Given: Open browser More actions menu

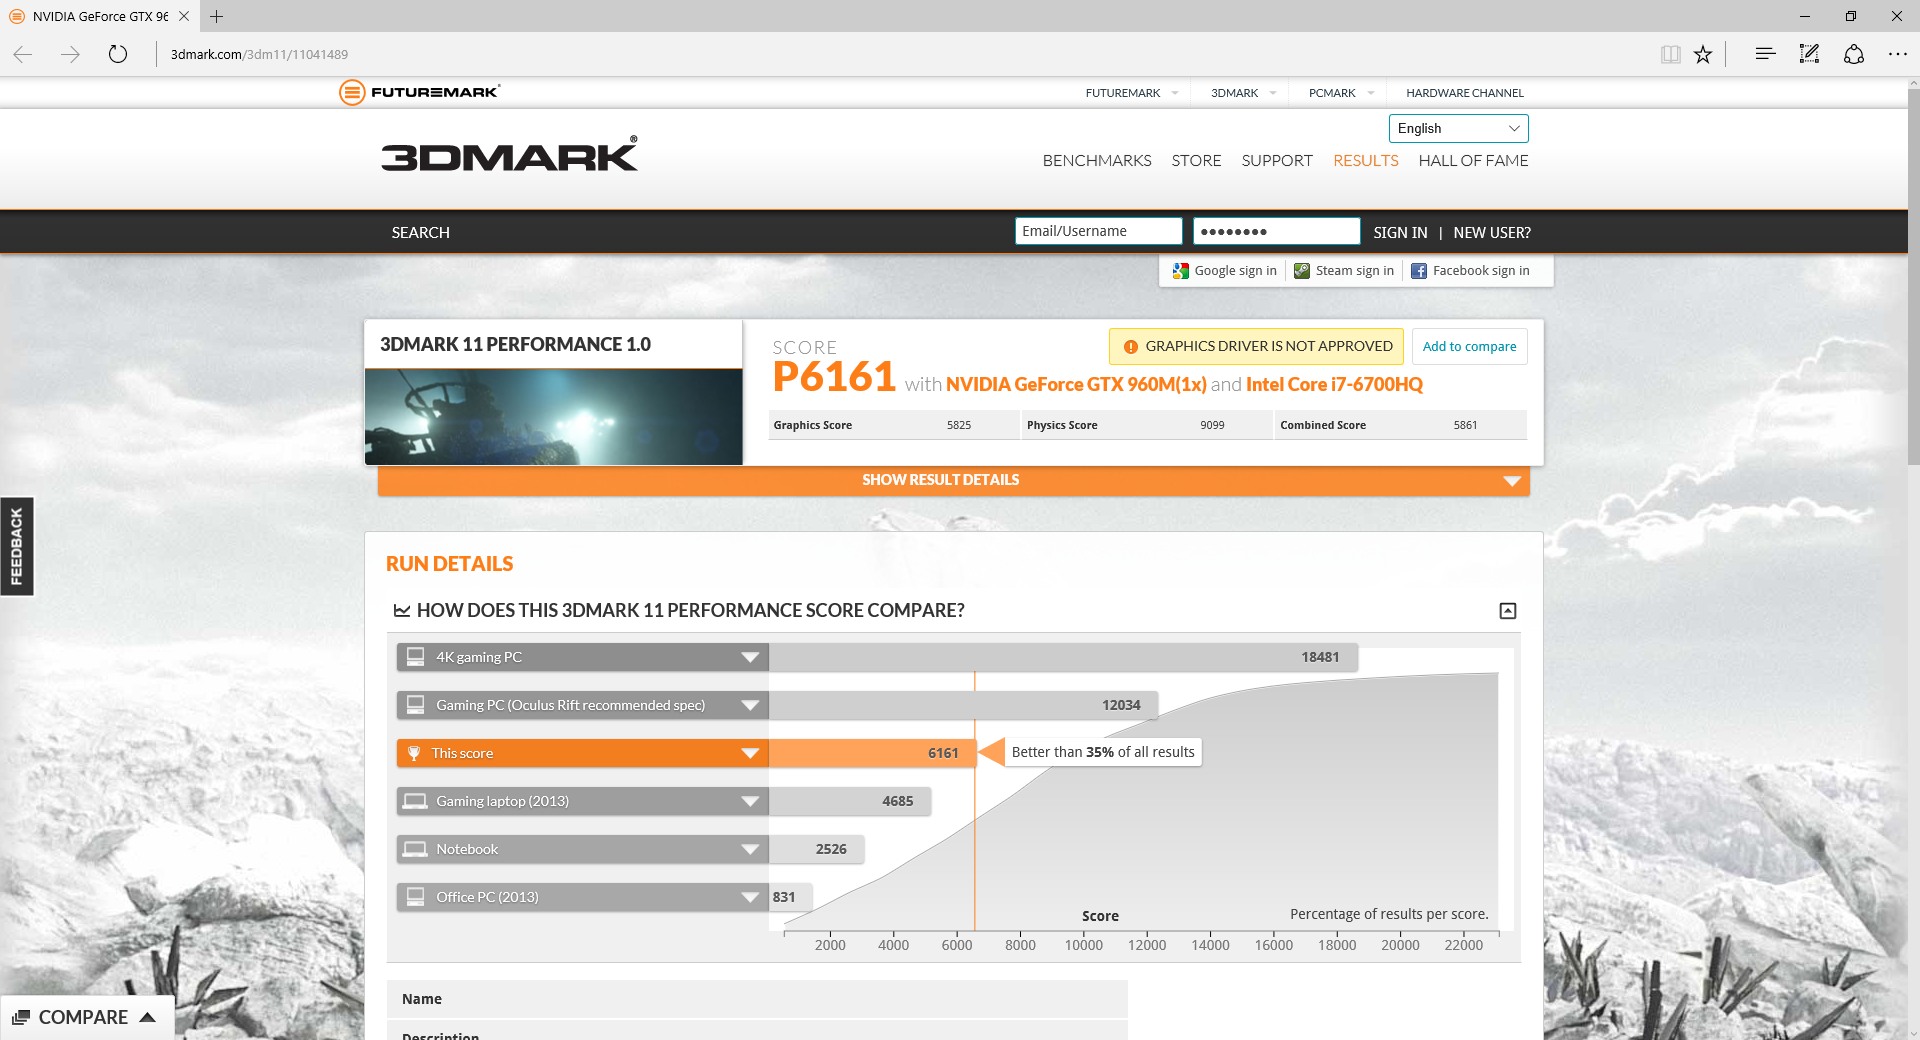Looking at the screenshot, I should tap(1898, 54).
